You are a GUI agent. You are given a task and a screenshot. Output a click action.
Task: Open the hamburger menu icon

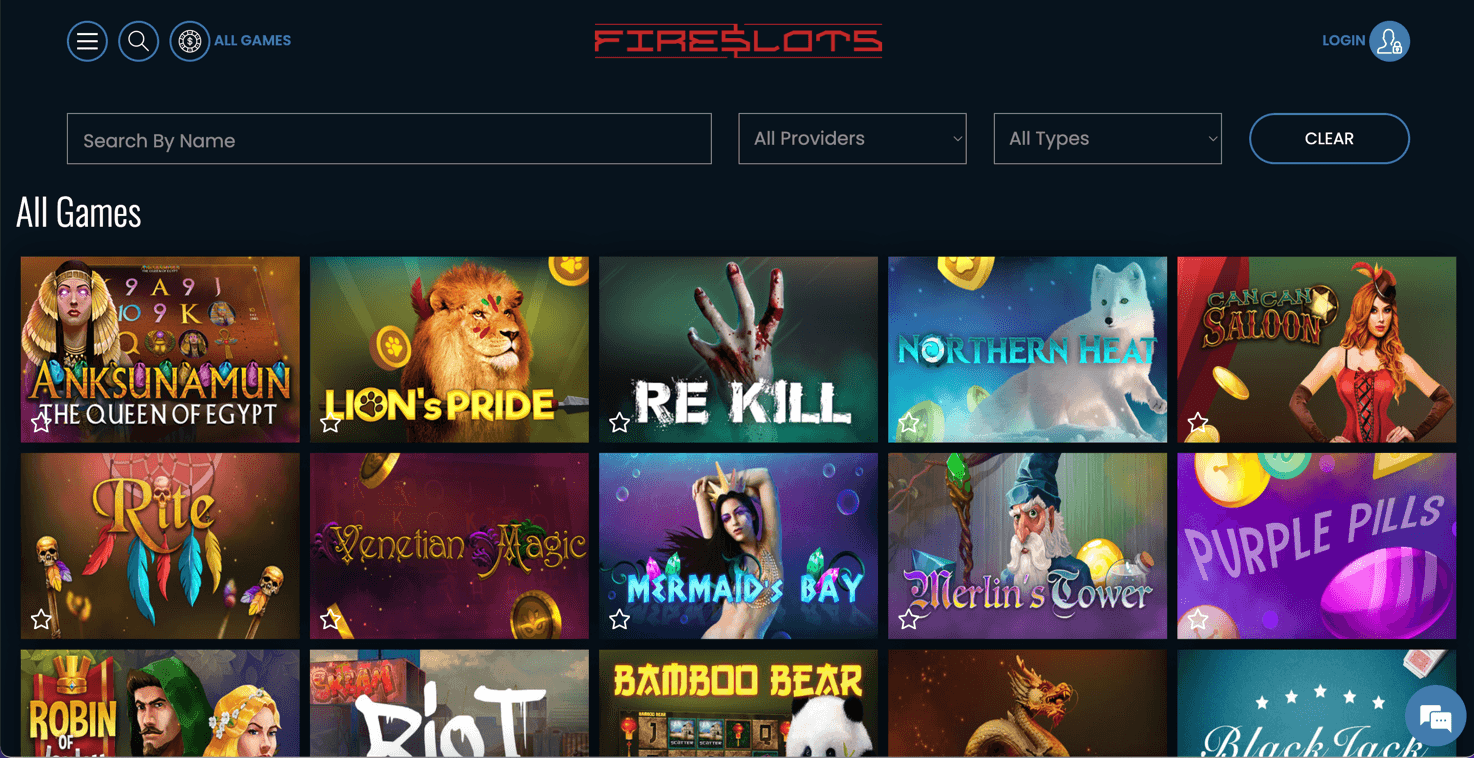tap(87, 41)
